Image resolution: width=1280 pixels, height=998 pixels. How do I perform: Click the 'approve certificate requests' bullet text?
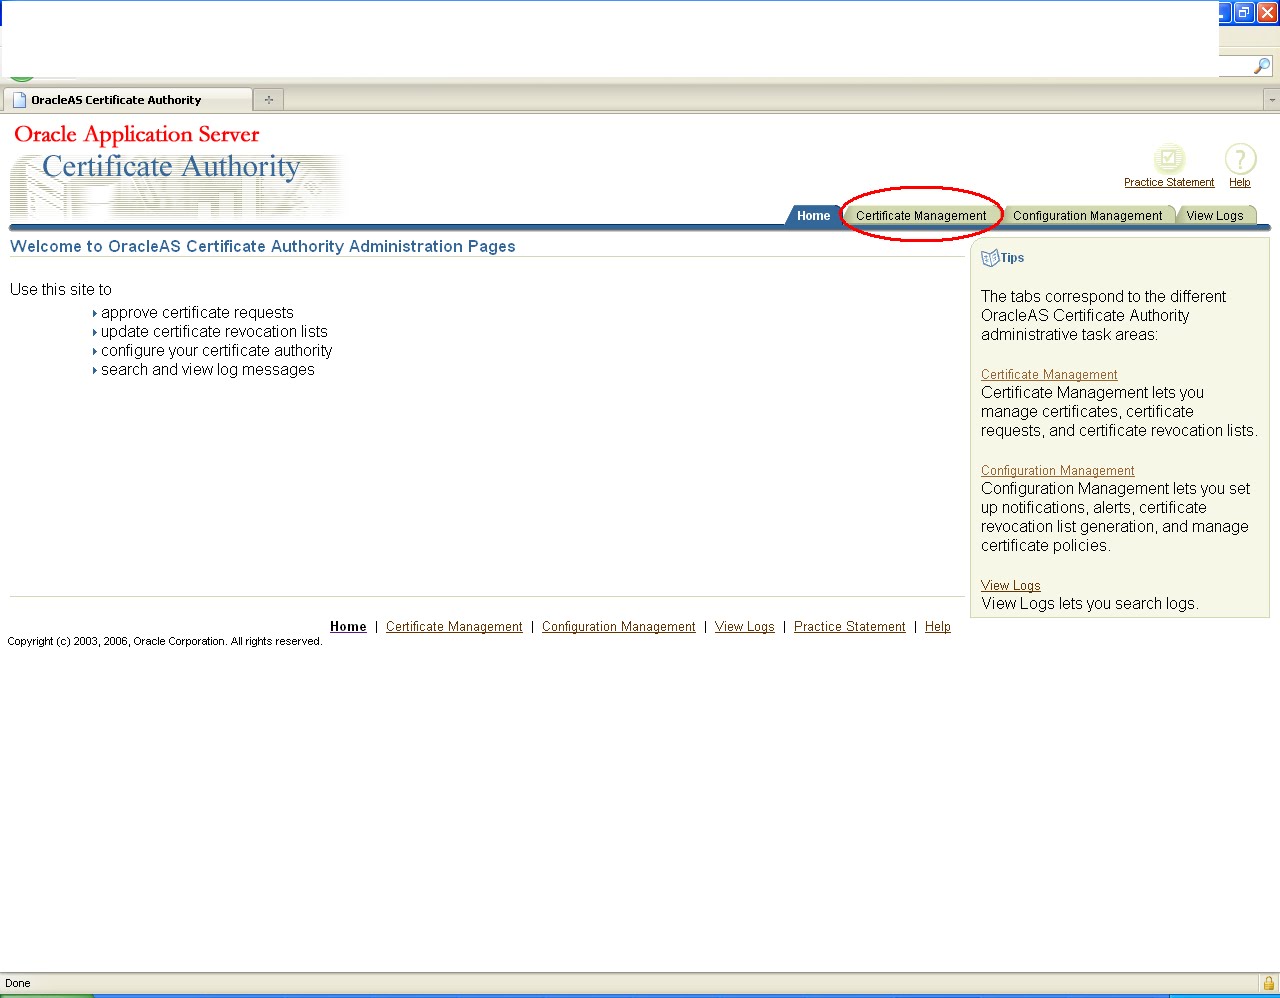coord(197,313)
